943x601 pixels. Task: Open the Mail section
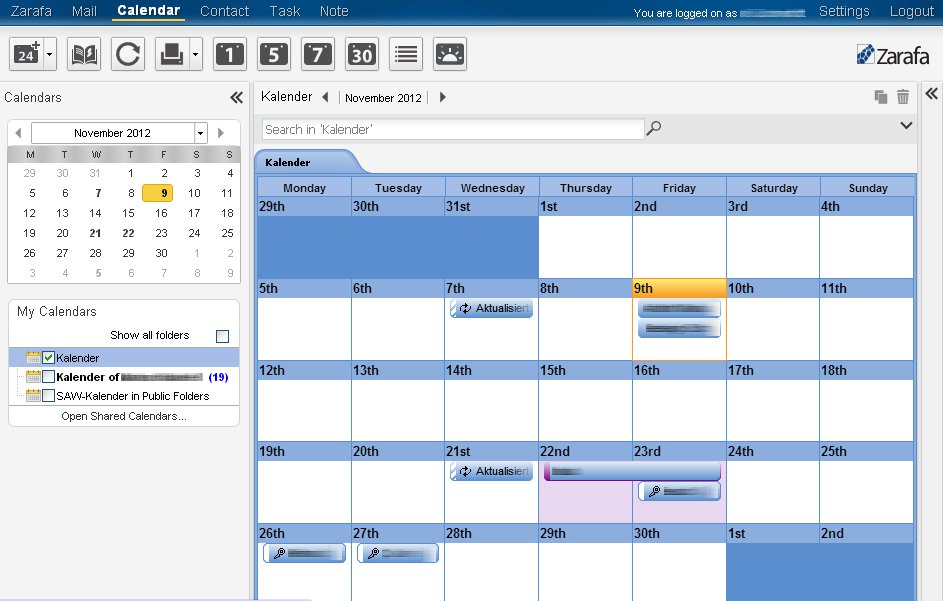[84, 11]
